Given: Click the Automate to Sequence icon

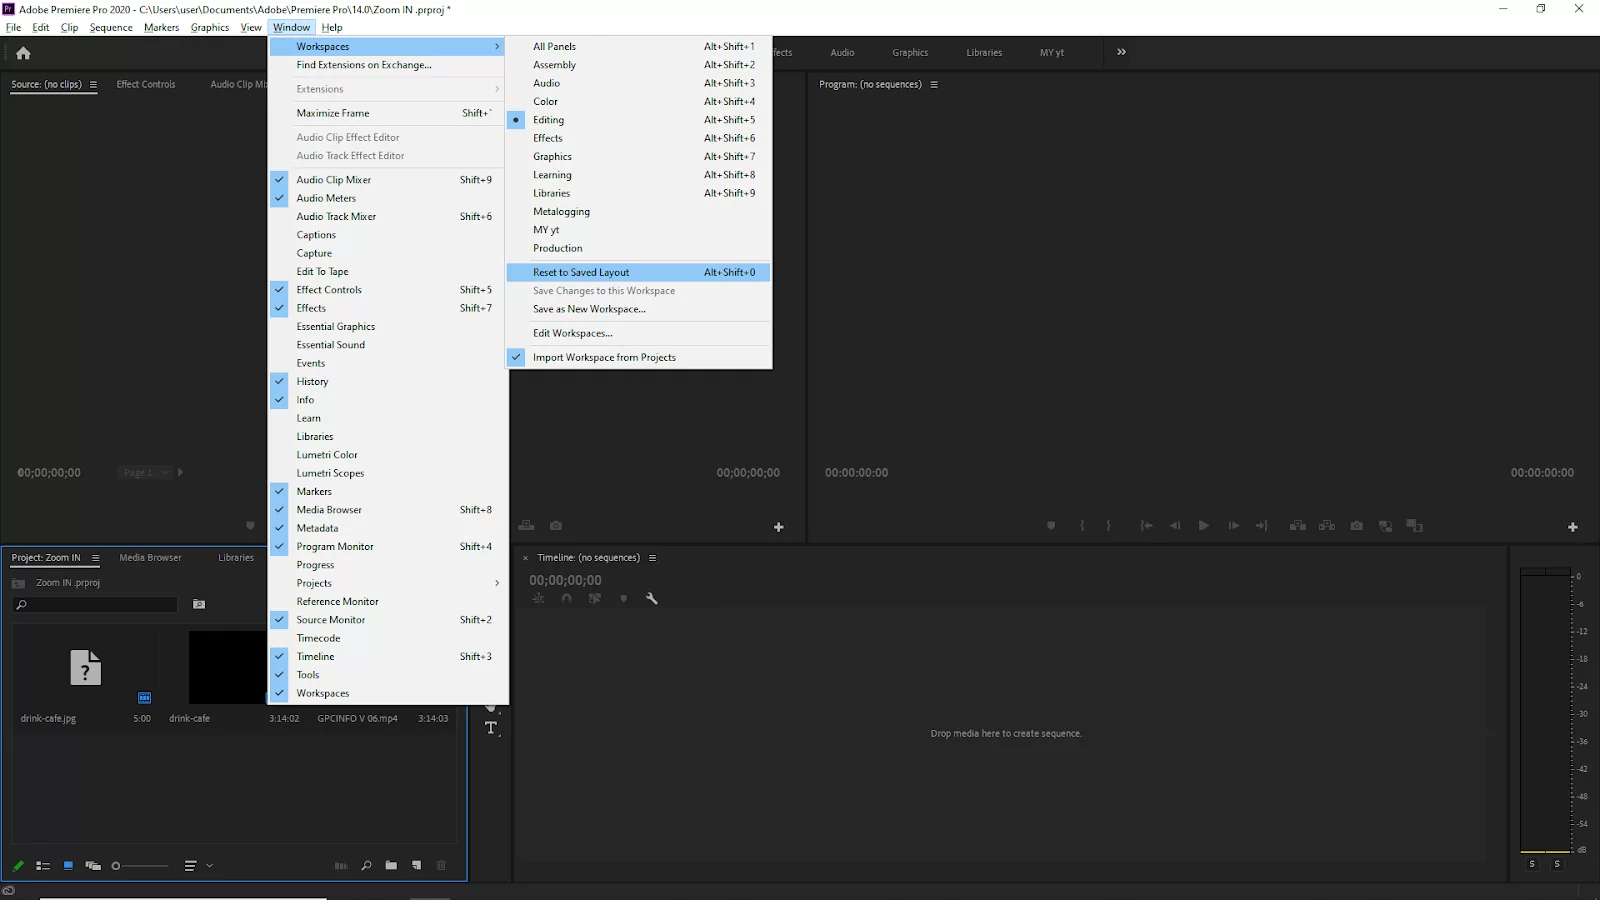Looking at the screenshot, I should coord(341,866).
